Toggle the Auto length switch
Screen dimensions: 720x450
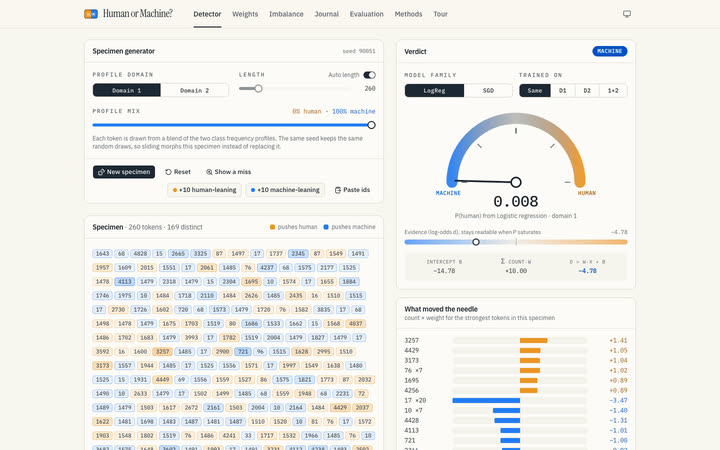click(x=369, y=75)
